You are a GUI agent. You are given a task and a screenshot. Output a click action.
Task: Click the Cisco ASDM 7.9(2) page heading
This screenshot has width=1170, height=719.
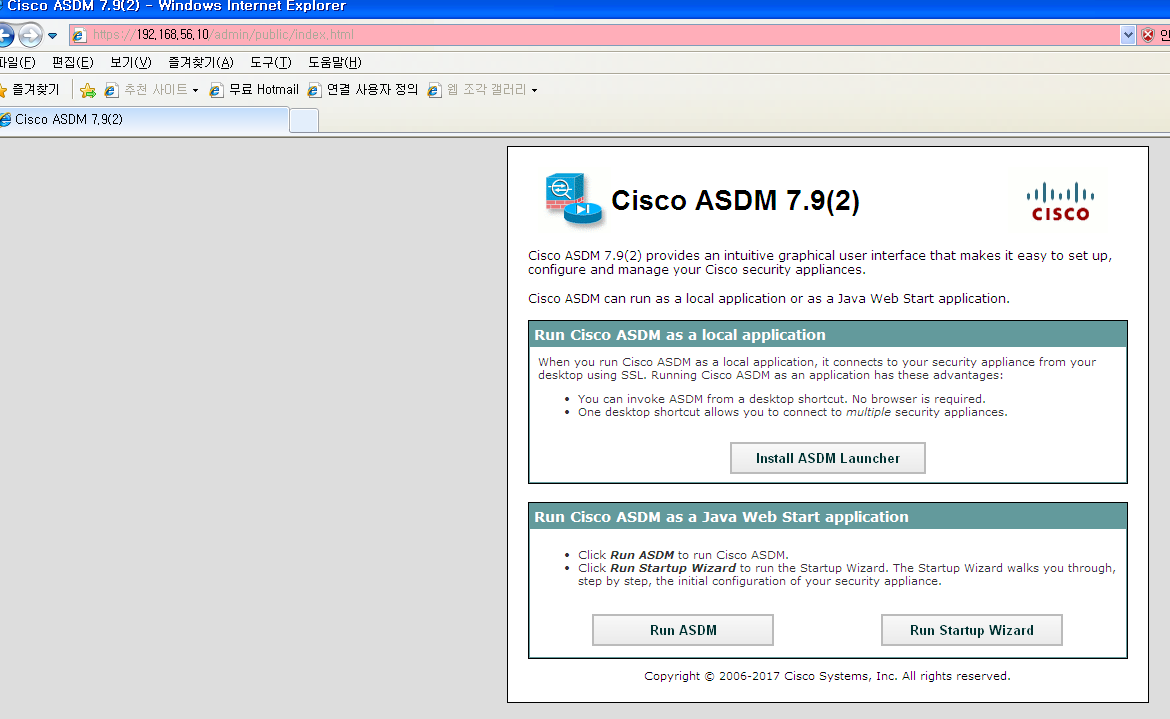(x=735, y=201)
